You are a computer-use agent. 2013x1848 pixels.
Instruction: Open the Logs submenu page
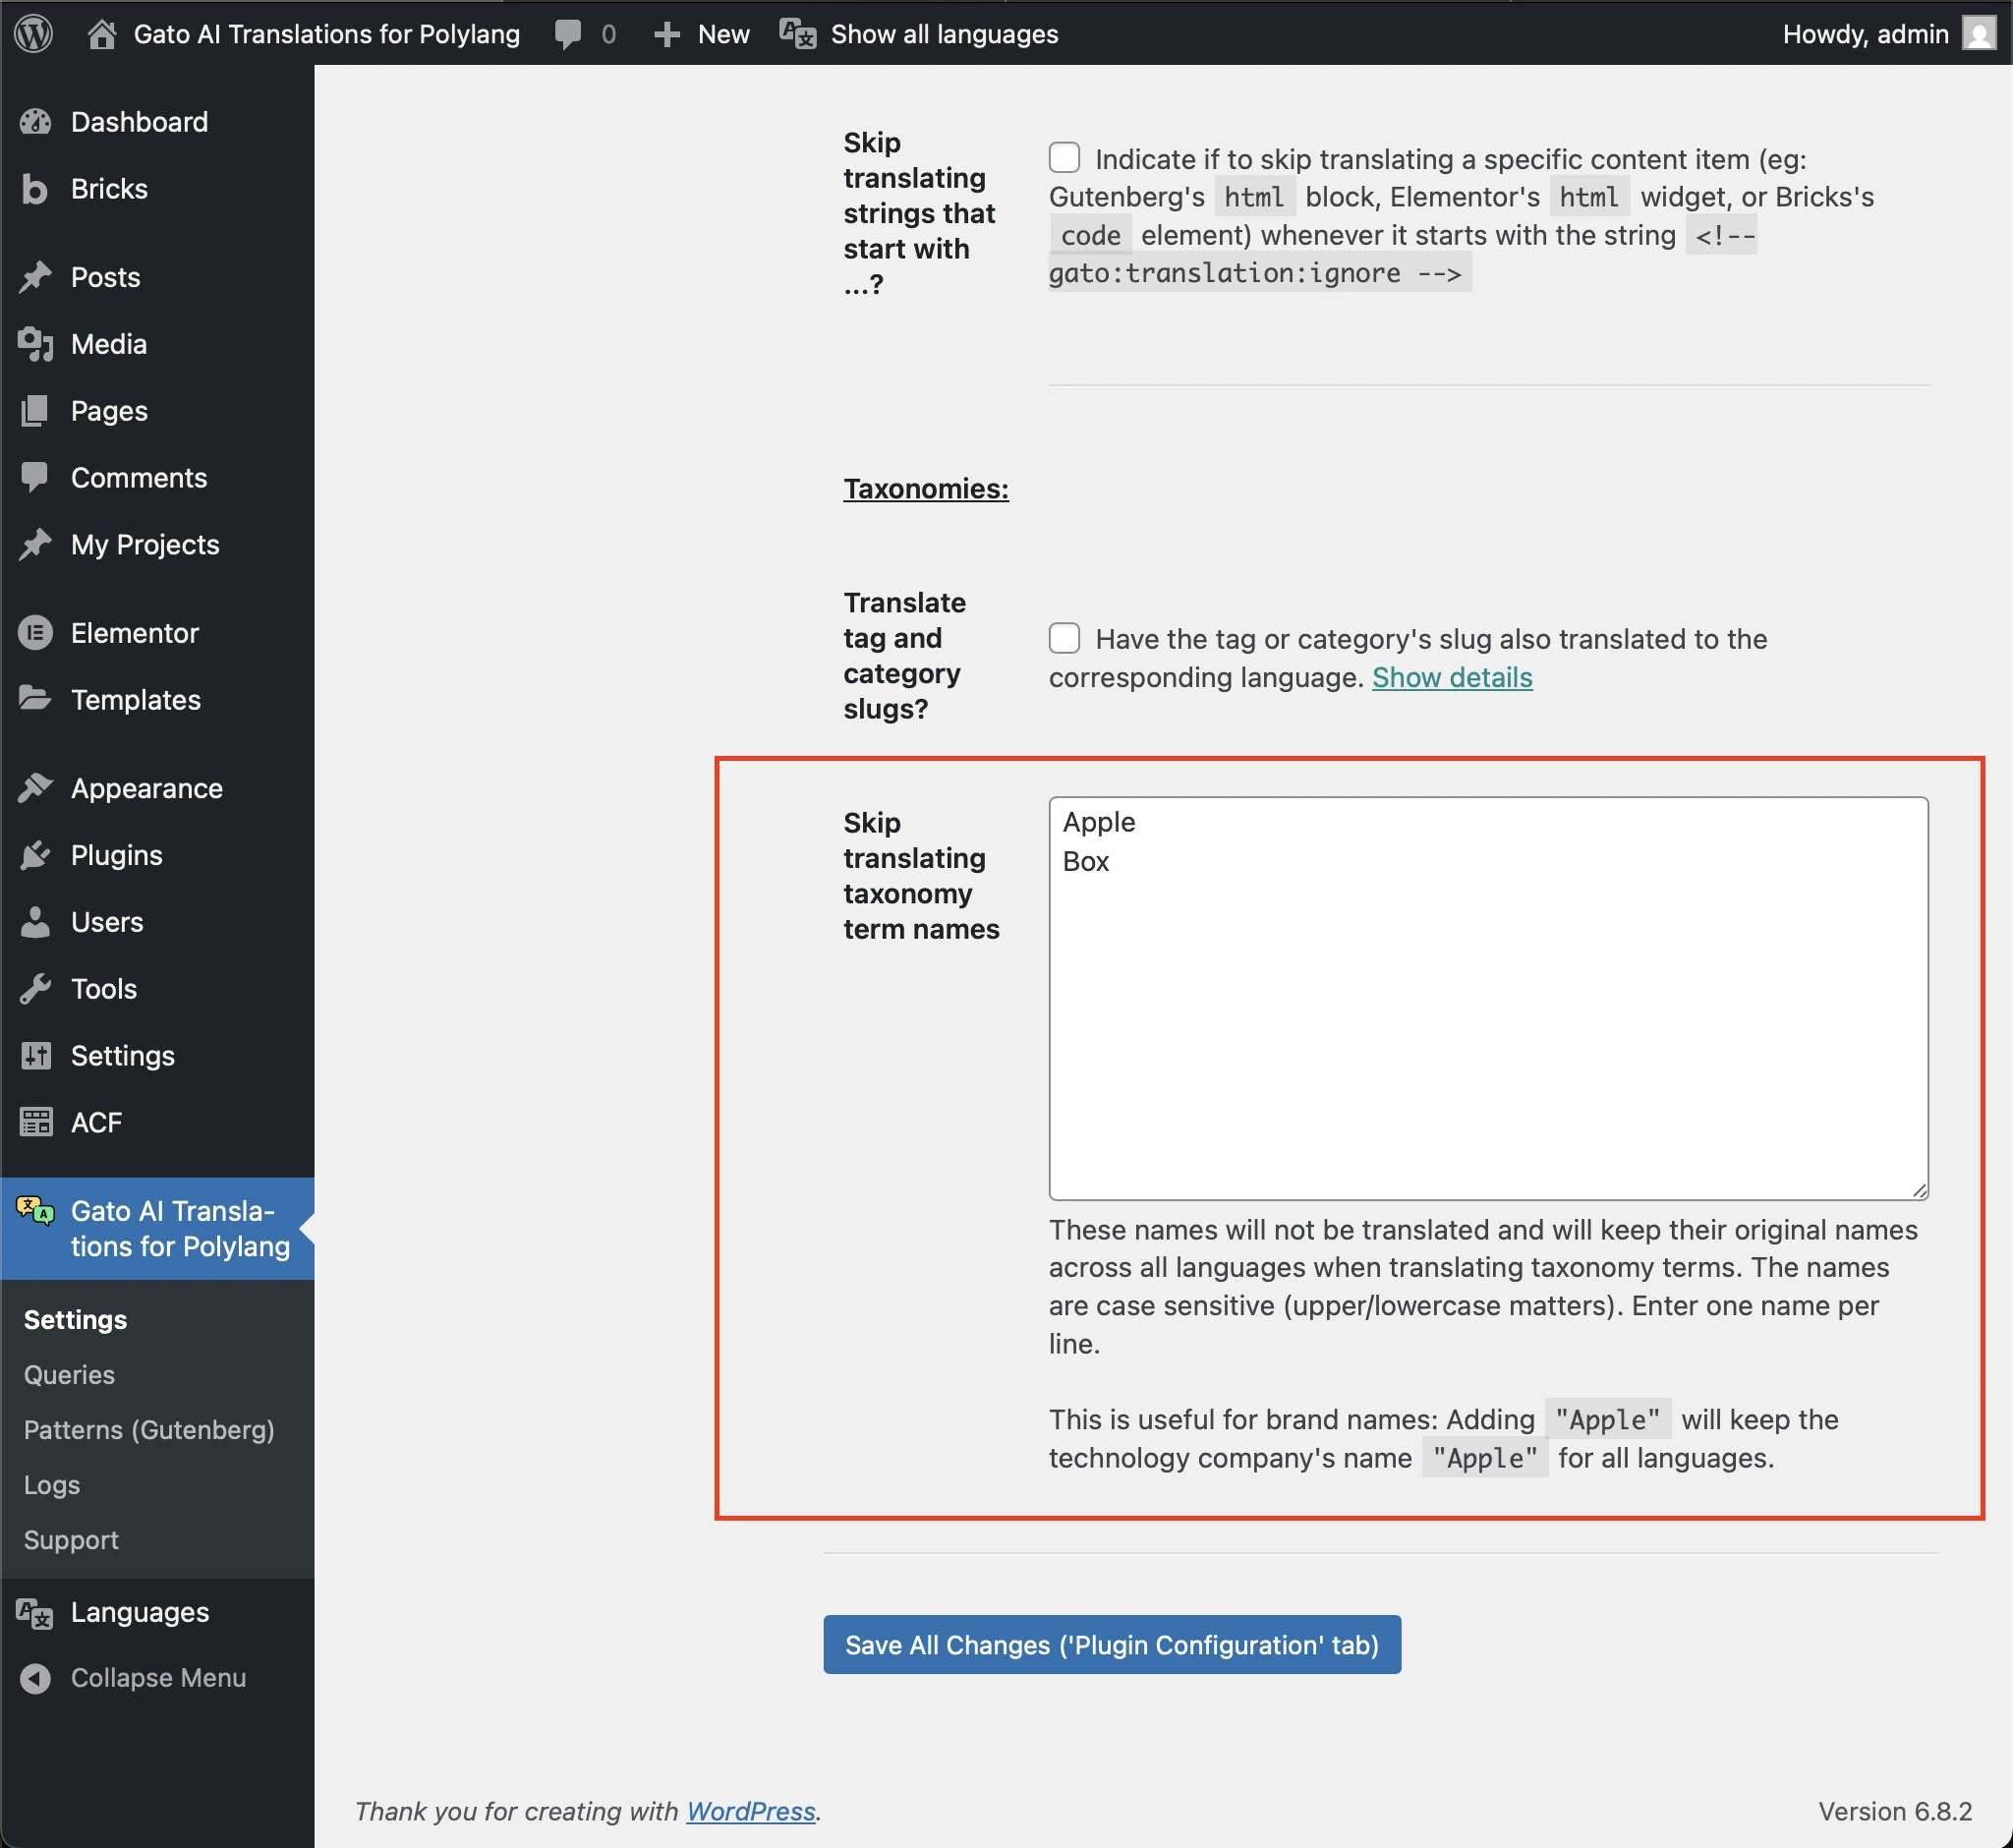[51, 1484]
